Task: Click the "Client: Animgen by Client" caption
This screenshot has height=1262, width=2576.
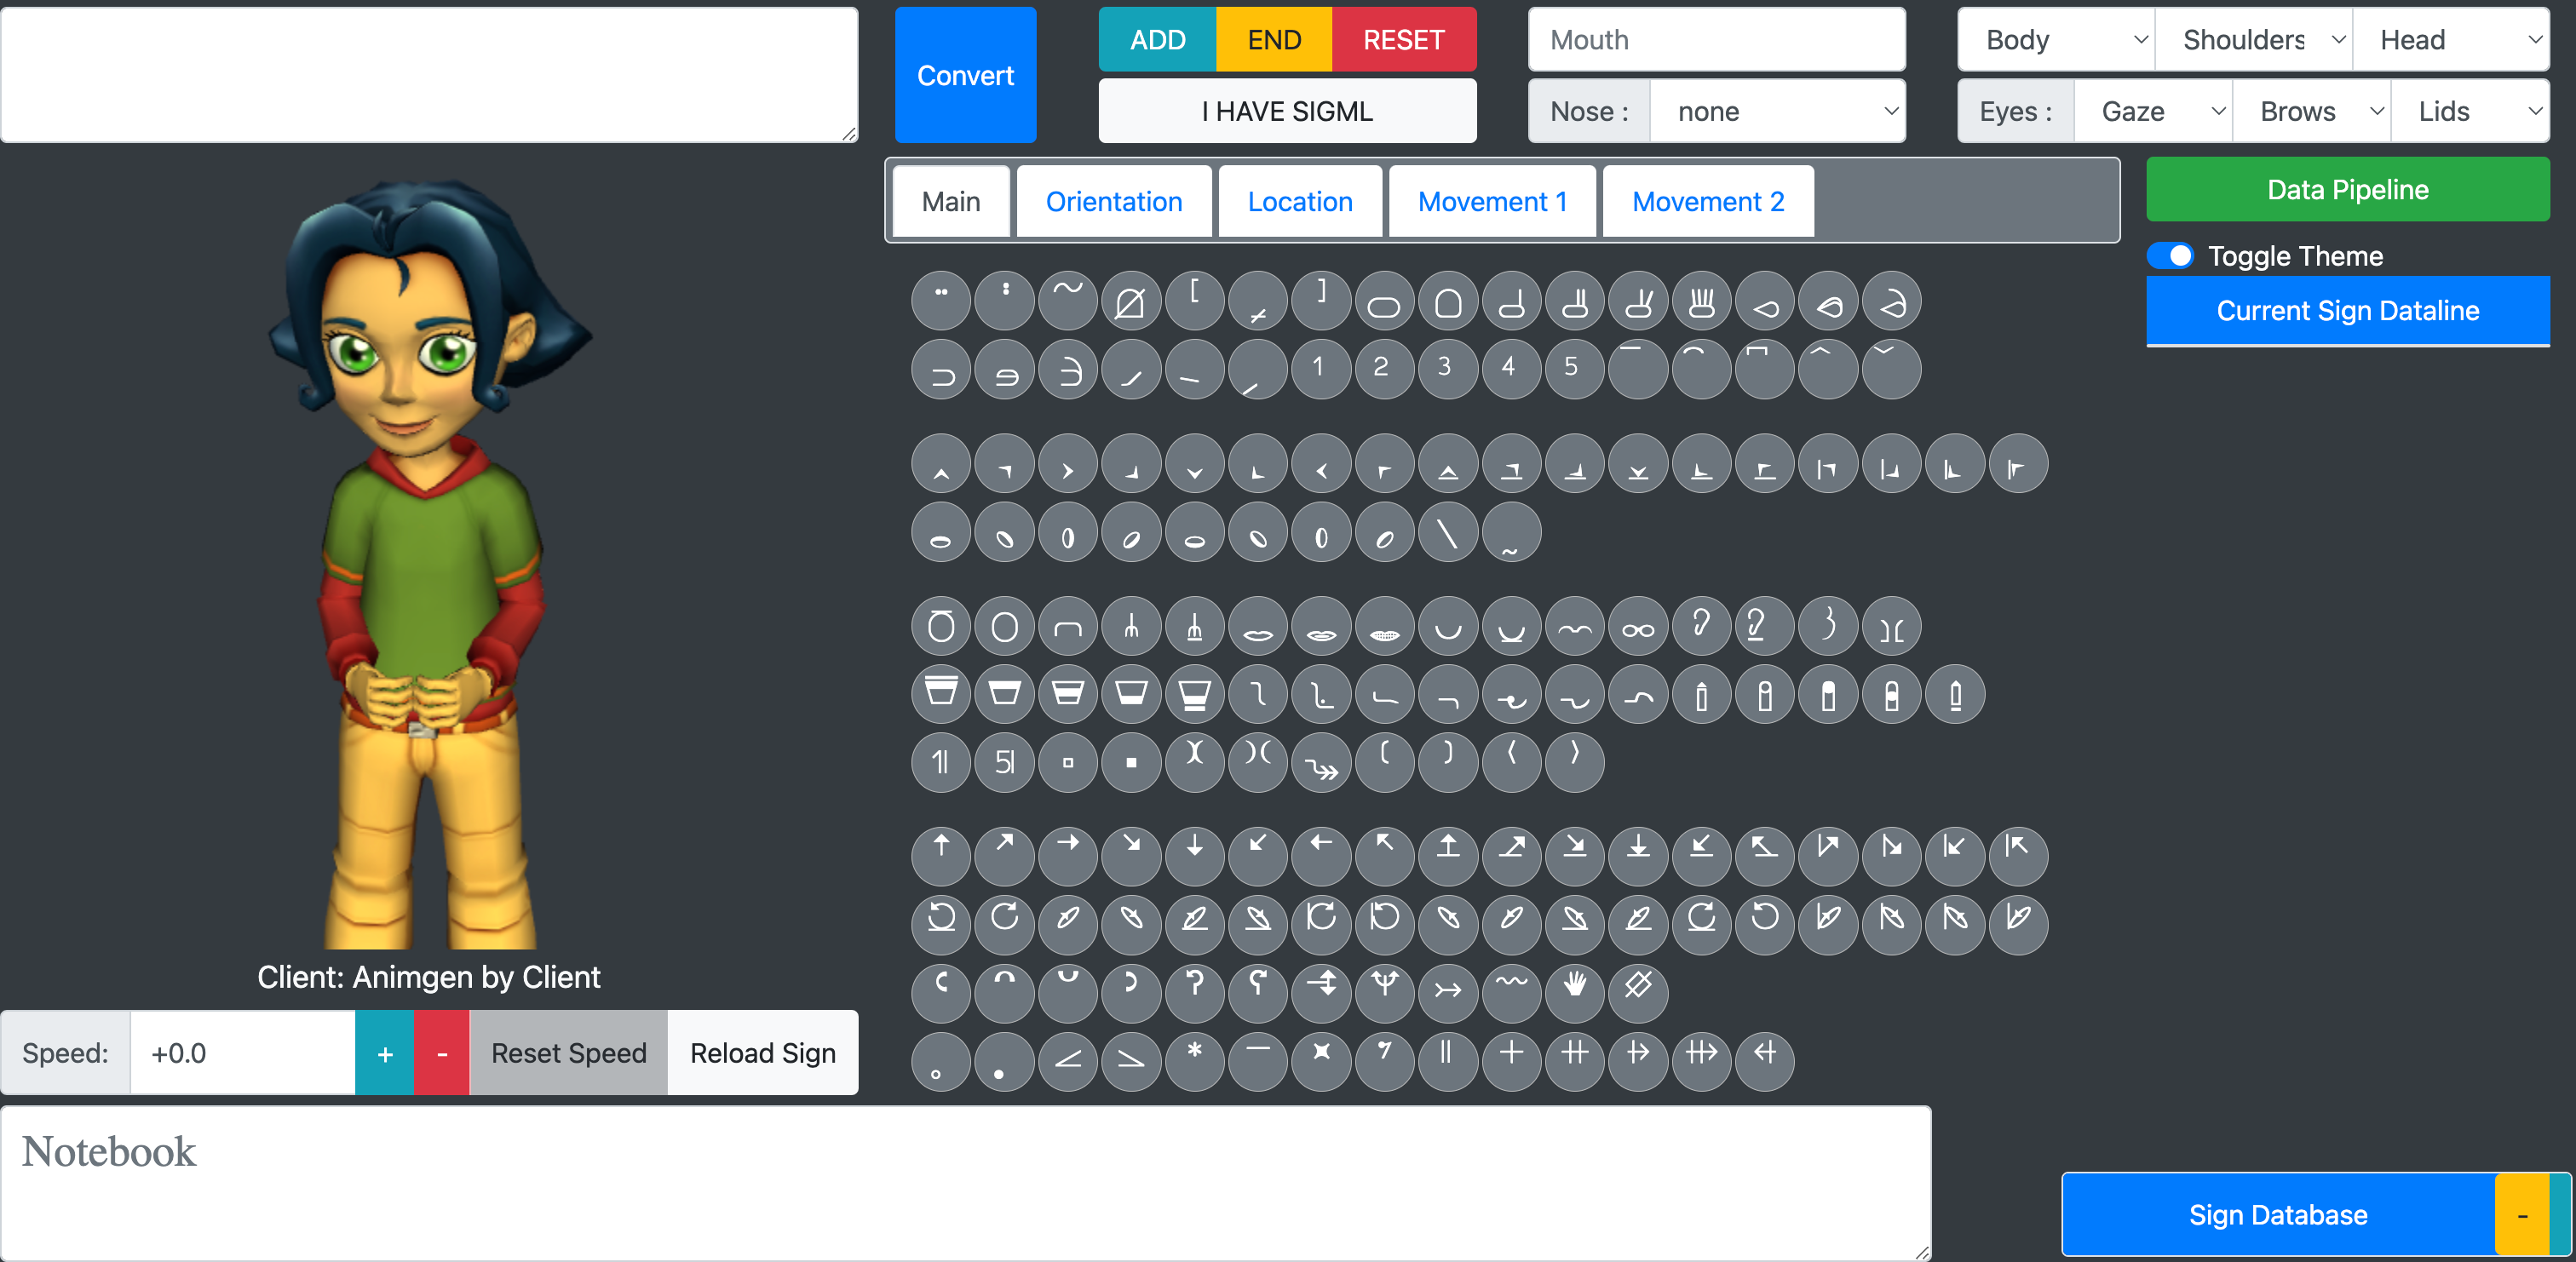Action: coord(429,977)
